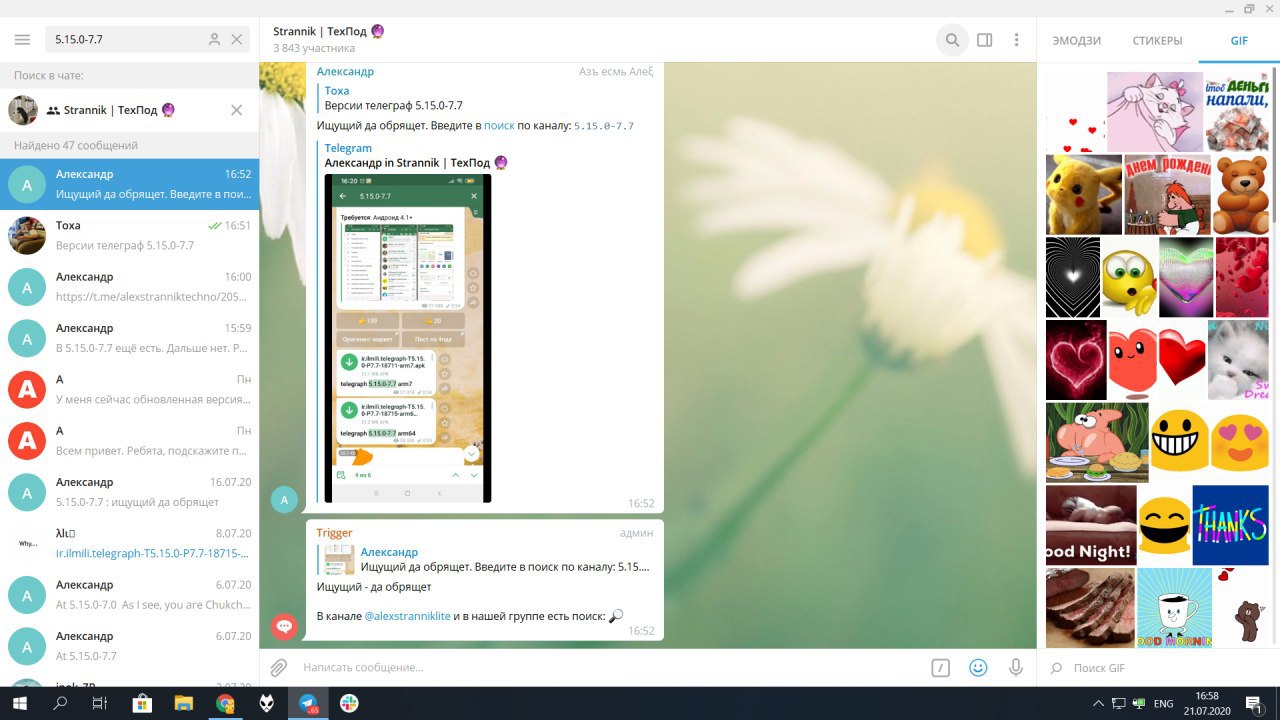Toggle the right side panel icon

(x=985, y=40)
